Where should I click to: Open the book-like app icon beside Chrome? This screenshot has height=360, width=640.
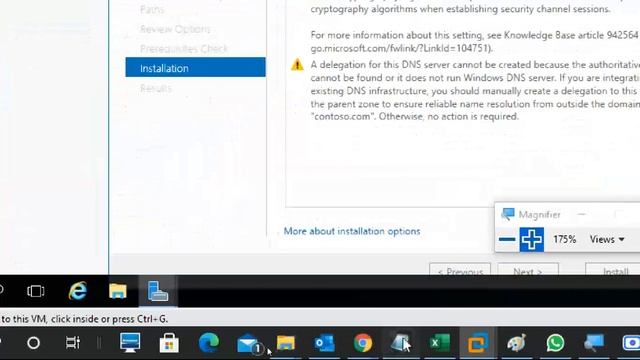(x=401, y=343)
